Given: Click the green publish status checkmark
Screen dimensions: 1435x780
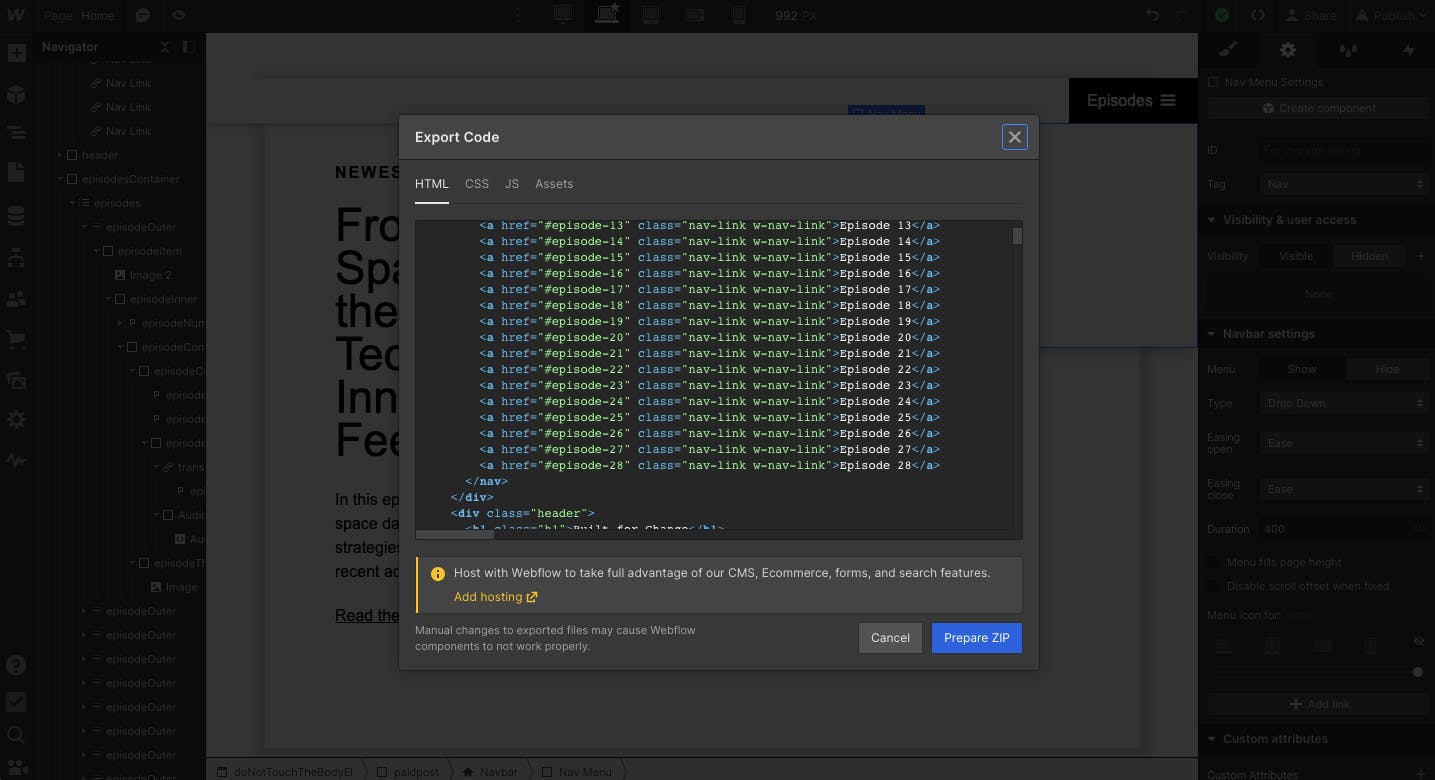Looking at the screenshot, I should (1222, 15).
